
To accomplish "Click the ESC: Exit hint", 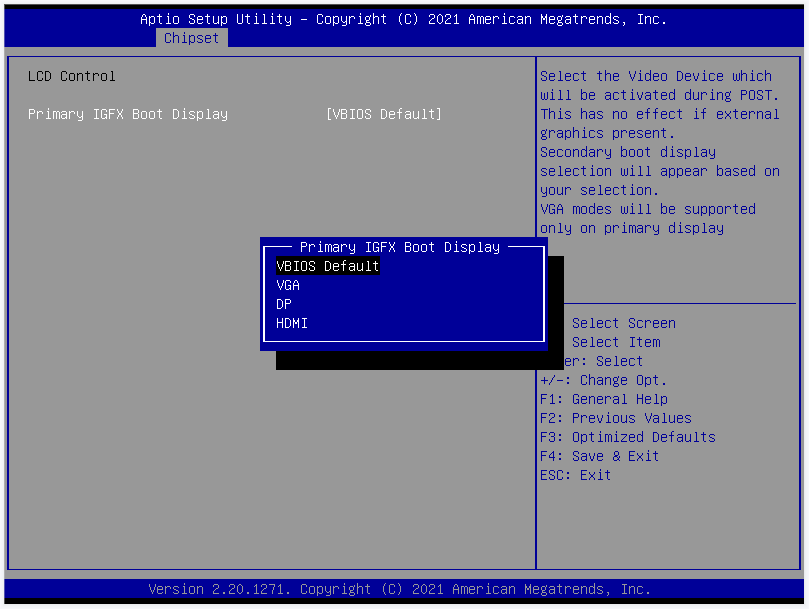I will coord(575,475).
